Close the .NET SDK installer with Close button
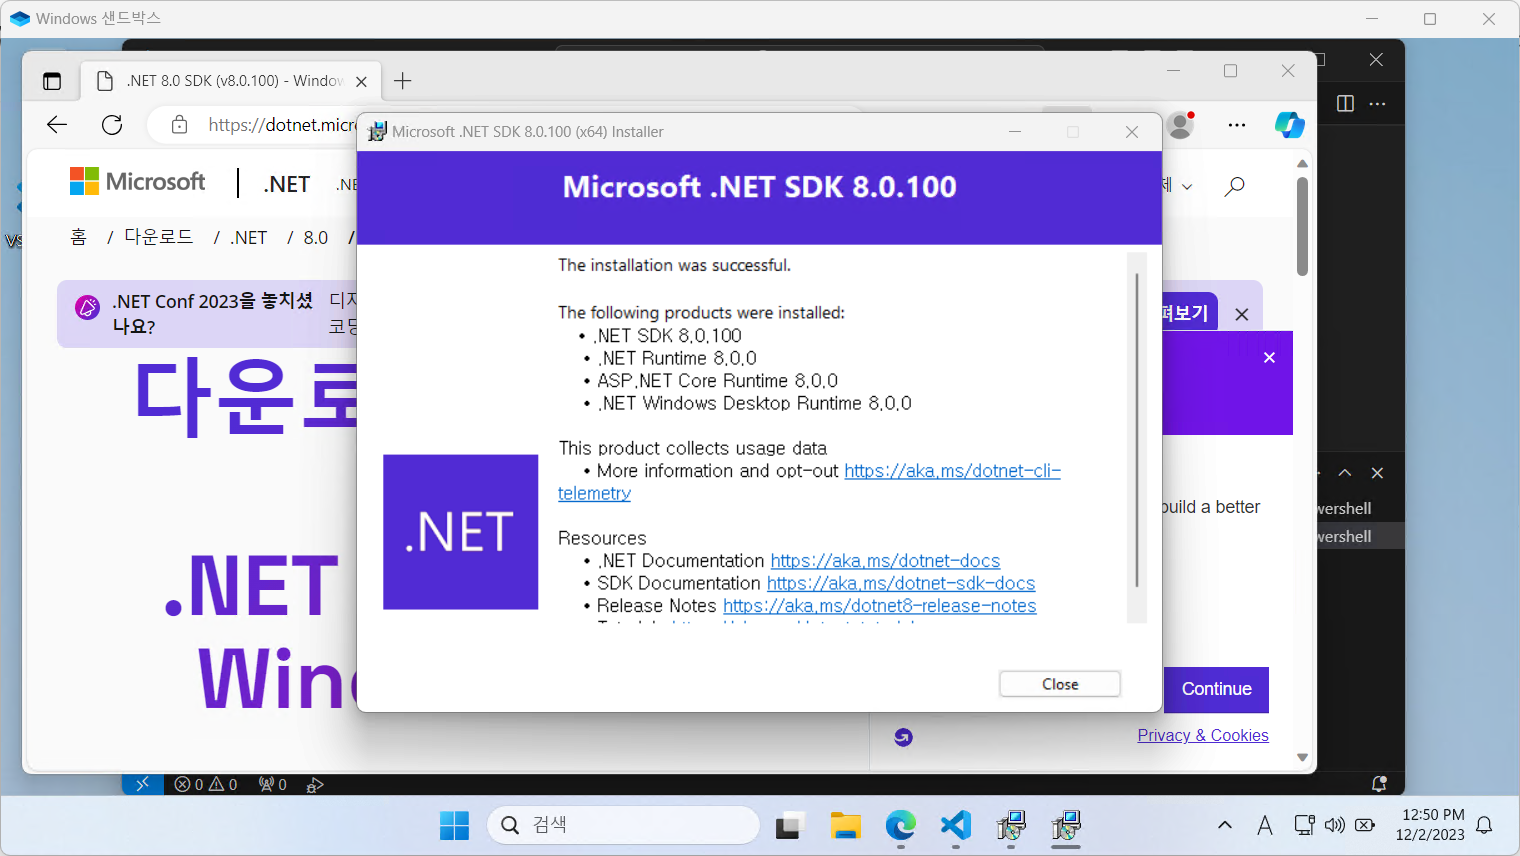1520x856 pixels. click(1060, 684)
